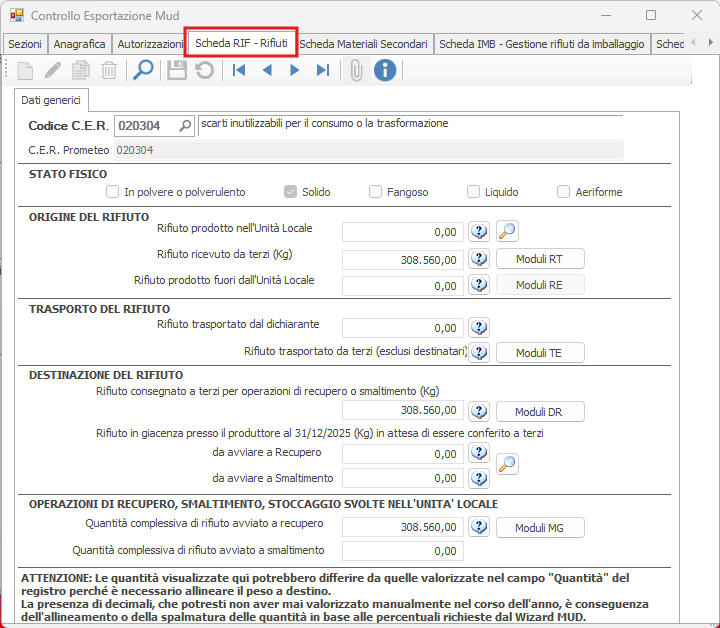The height and width of the screenshot is (628, 720).
Task: Open the Moduli RE button
Action: [x=540, y=285]
